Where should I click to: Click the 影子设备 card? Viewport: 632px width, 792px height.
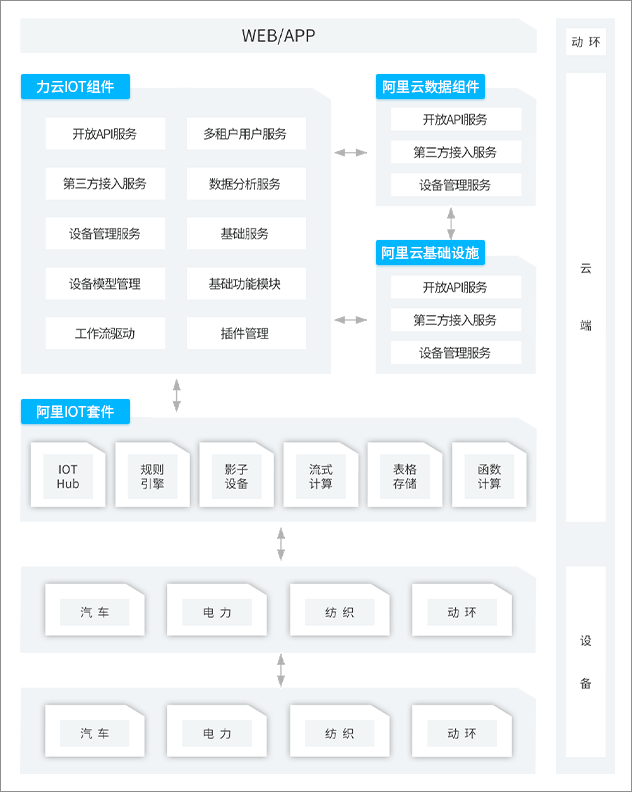click(236, 476)
